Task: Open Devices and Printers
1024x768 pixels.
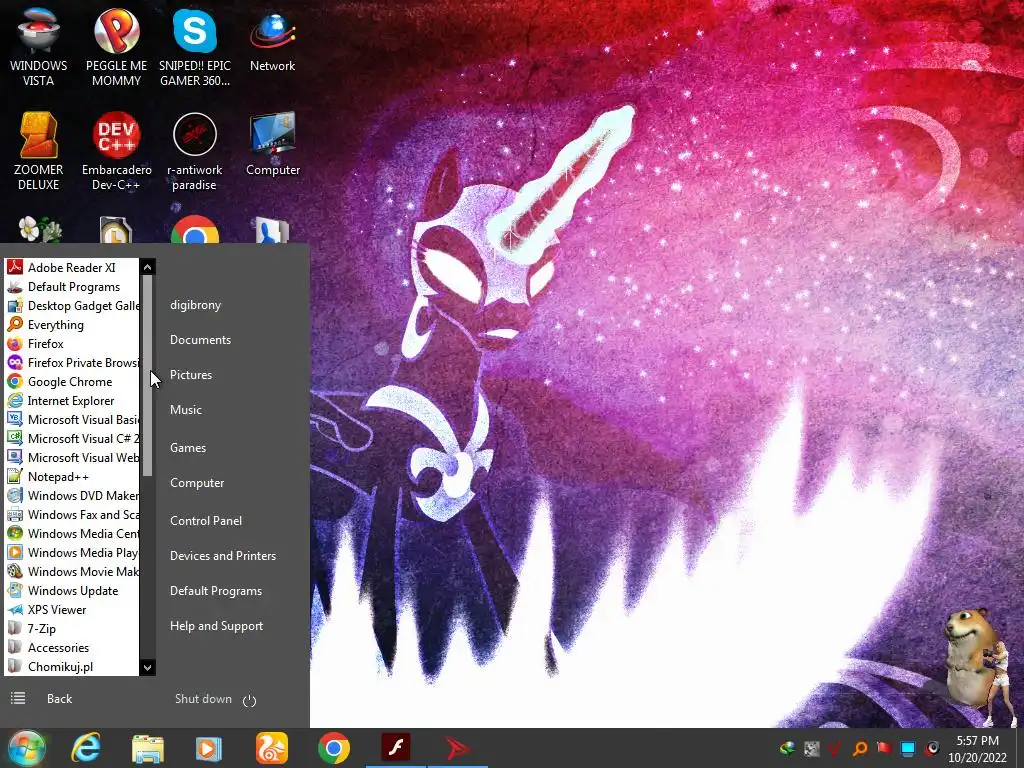Action: (223, 556)
